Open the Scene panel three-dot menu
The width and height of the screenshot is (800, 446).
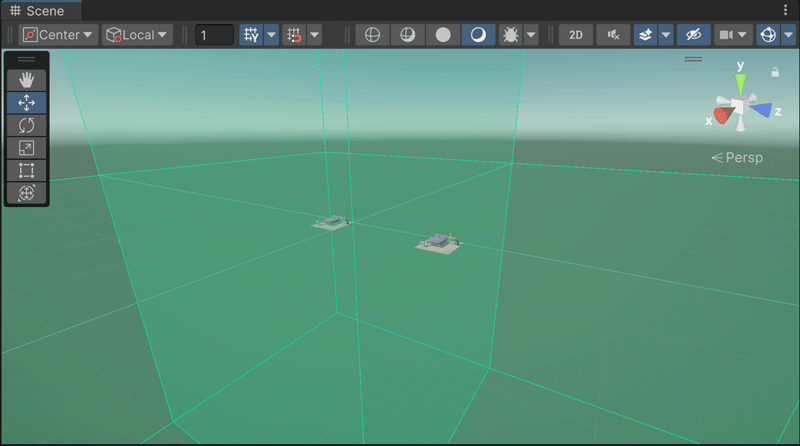pos(785,10)
